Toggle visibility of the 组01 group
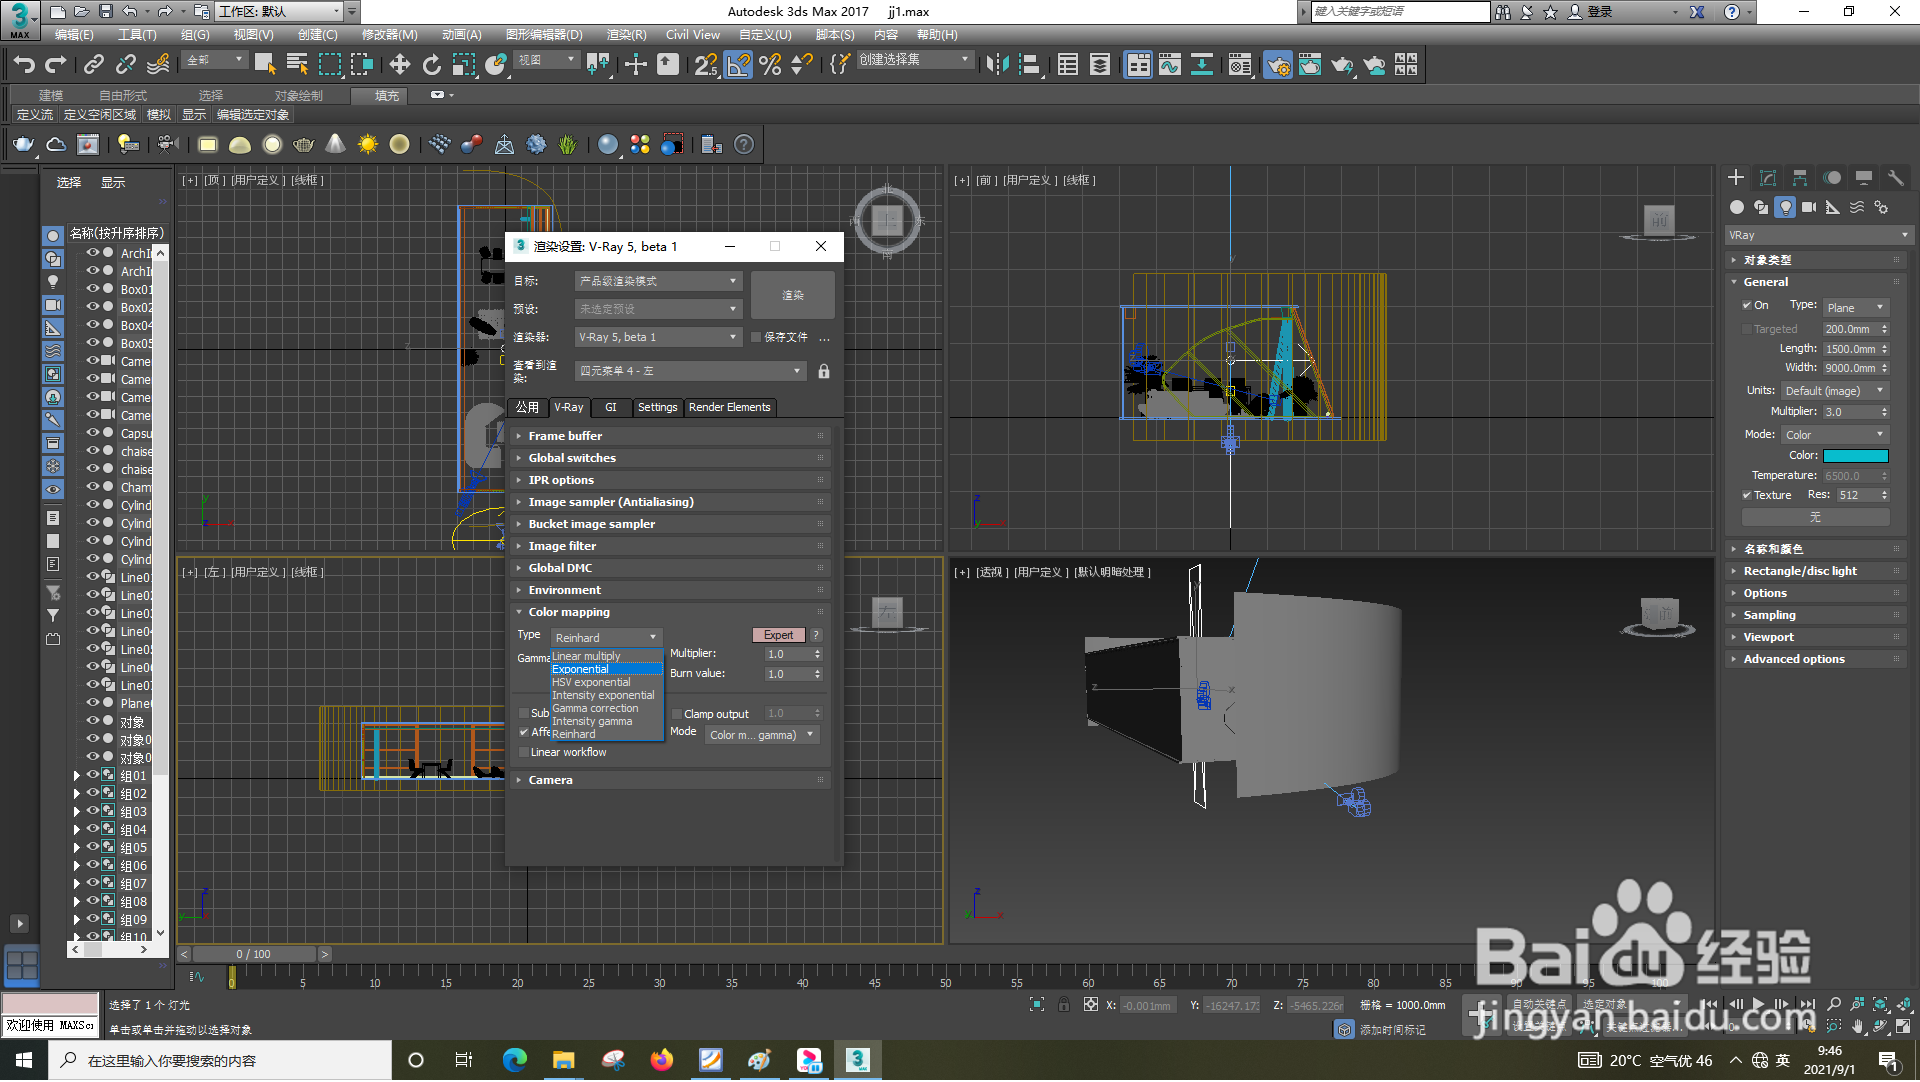 (93, 776)
